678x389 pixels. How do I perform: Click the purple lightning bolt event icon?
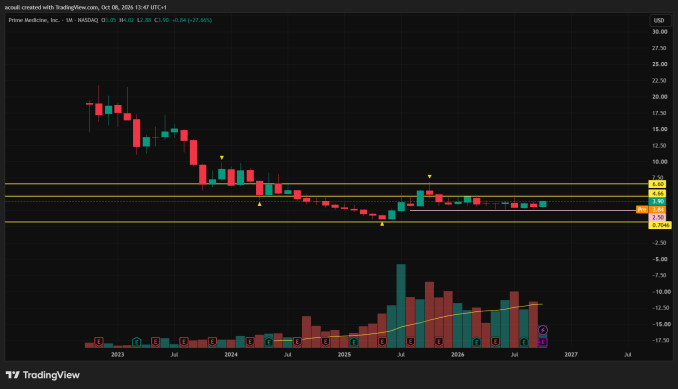[543, 330]
